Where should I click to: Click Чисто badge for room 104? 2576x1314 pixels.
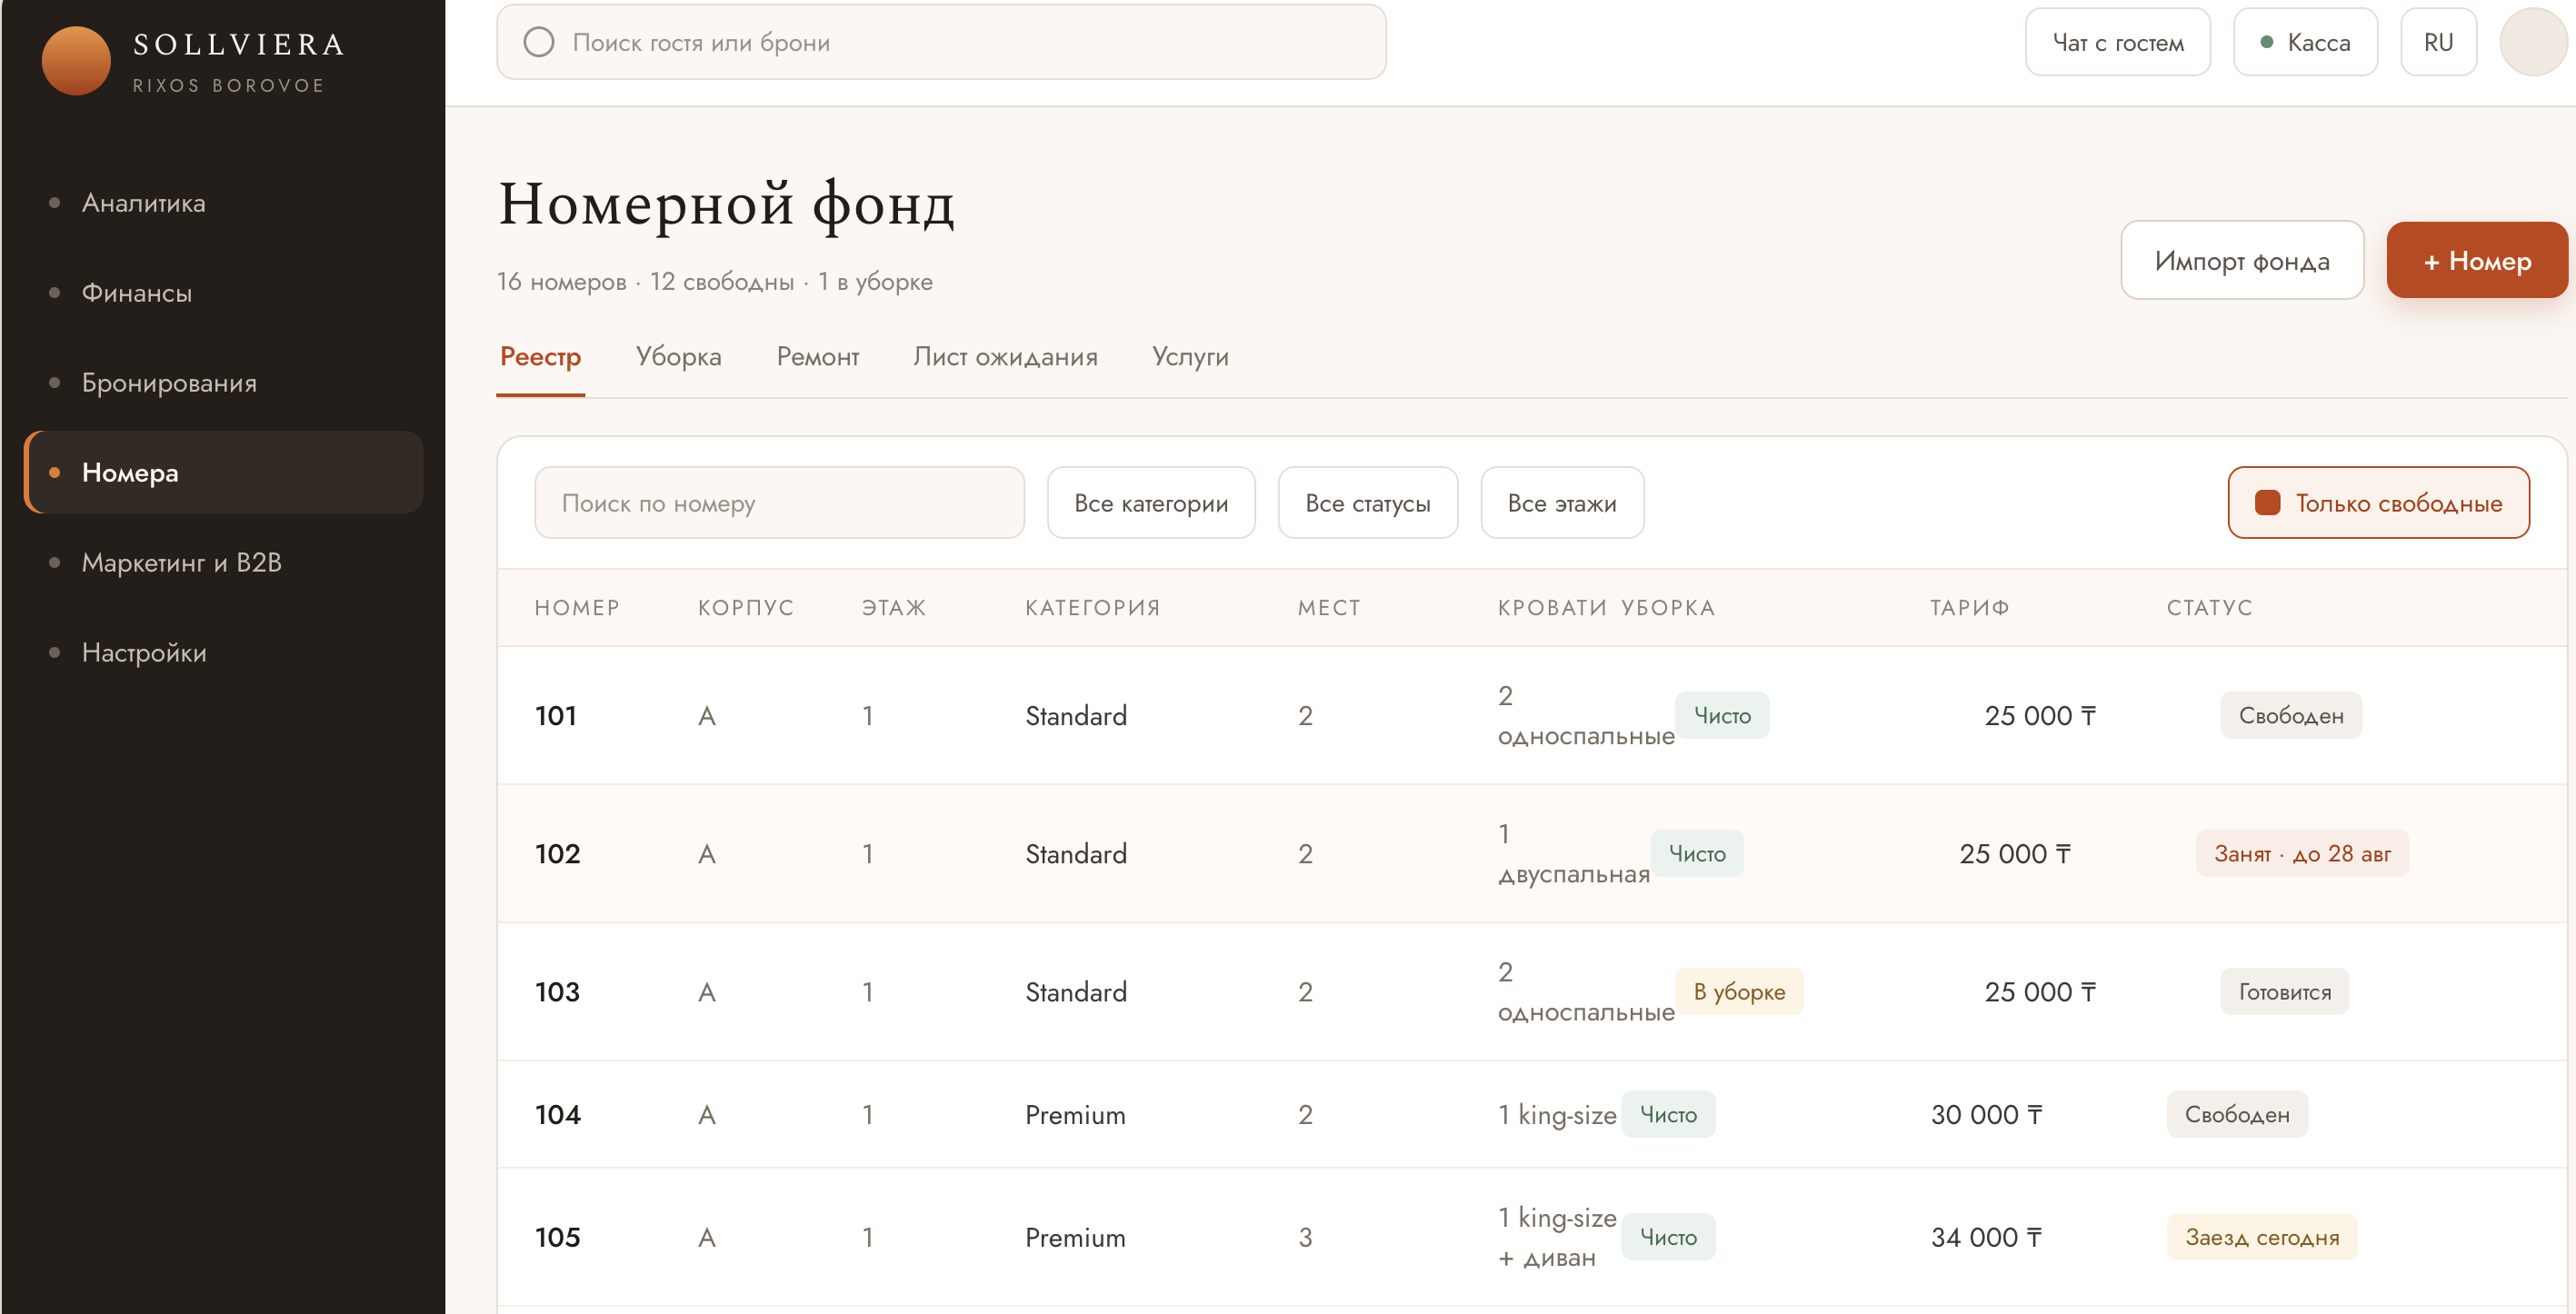pyautogui.click(x=1668, y=1115)
